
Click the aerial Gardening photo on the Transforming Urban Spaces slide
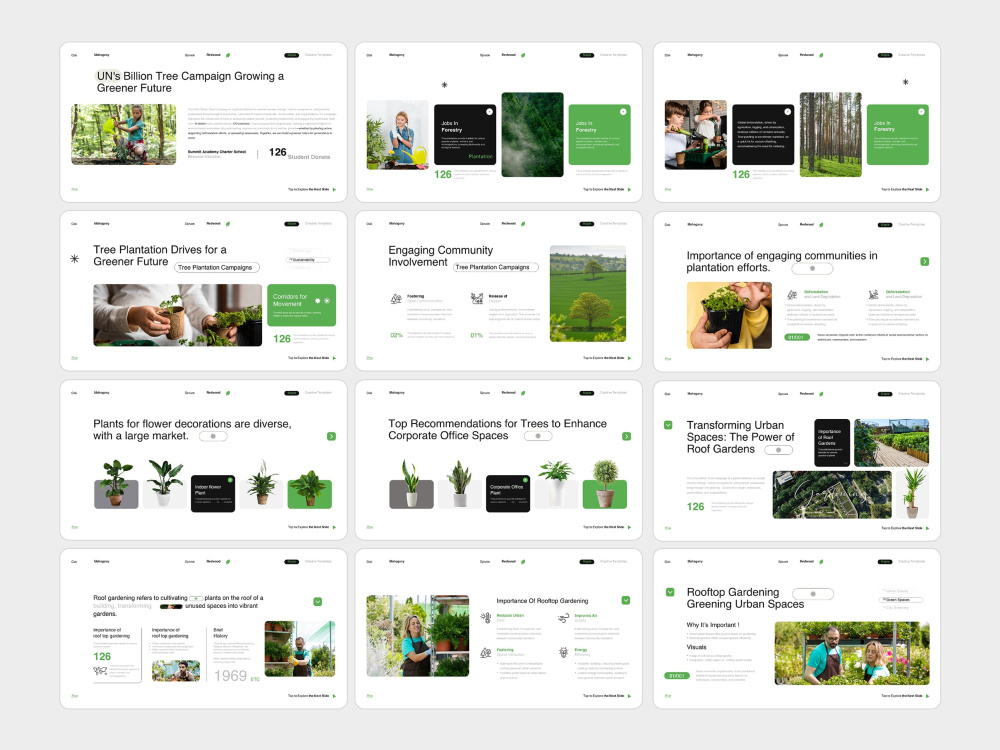pos(832,495)
